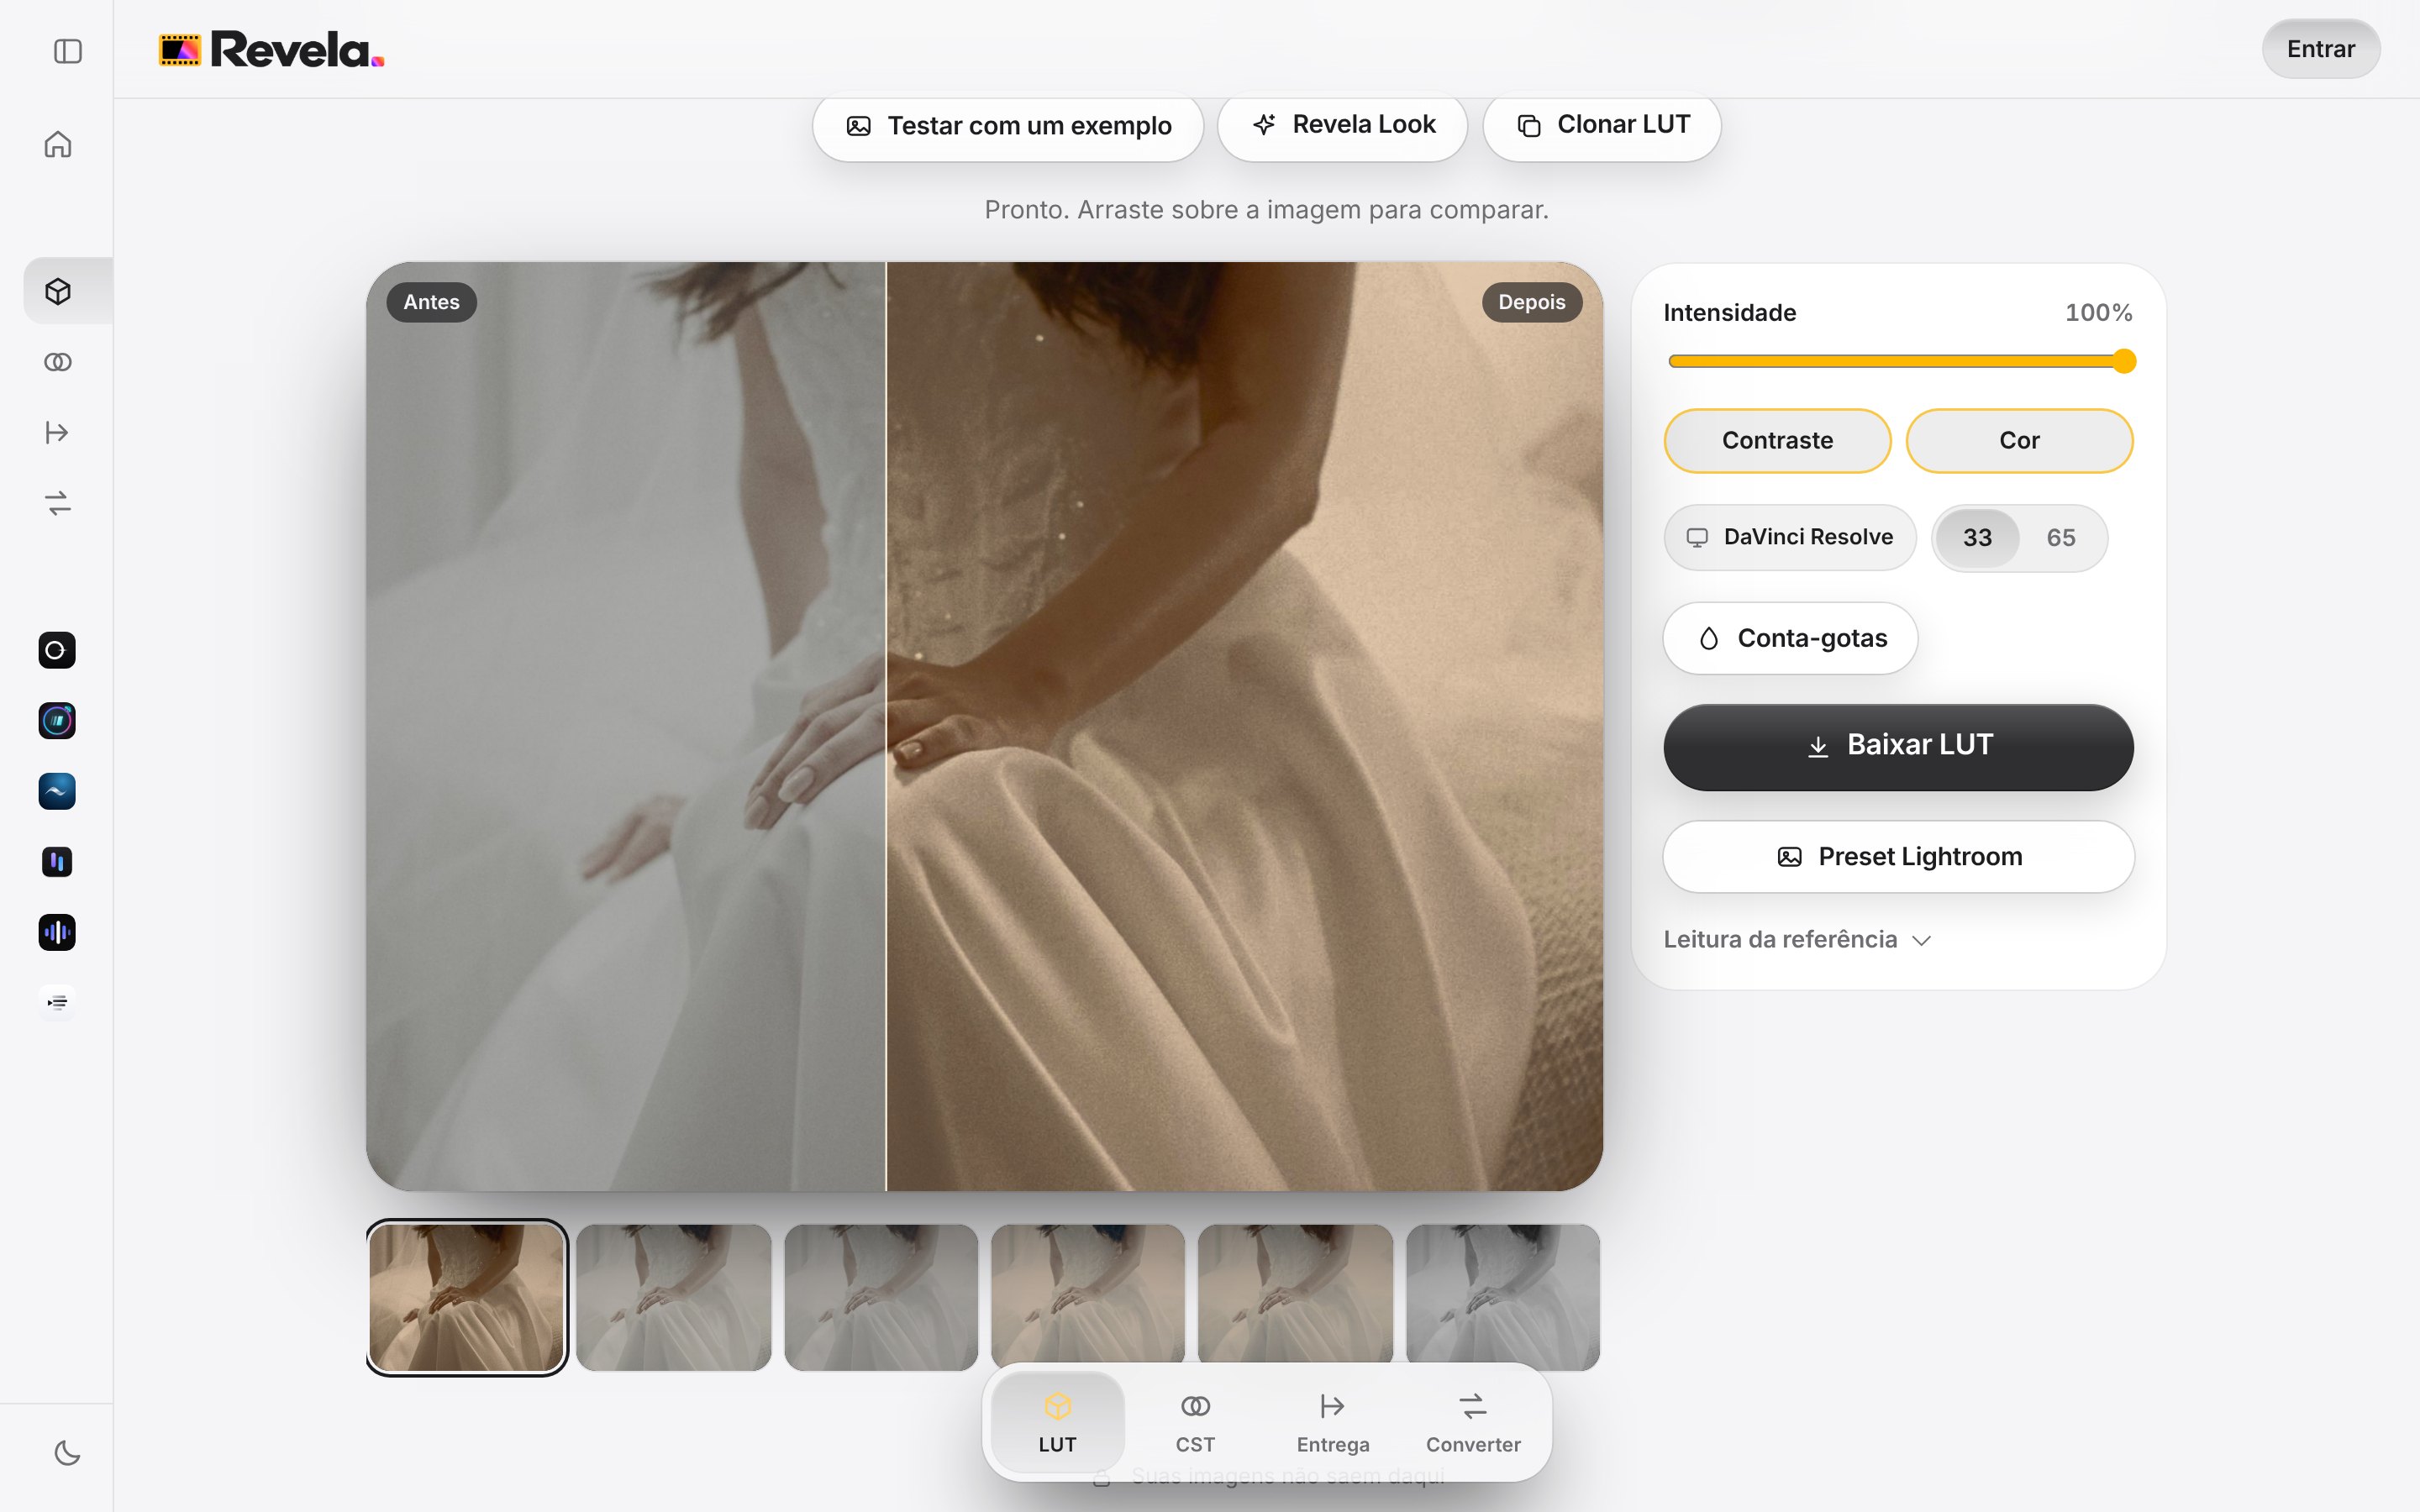The height and width of the screenshot is (1512, 2420).
Task: Open the white list-lines app icon
Action: click(x=57, y=1002)
